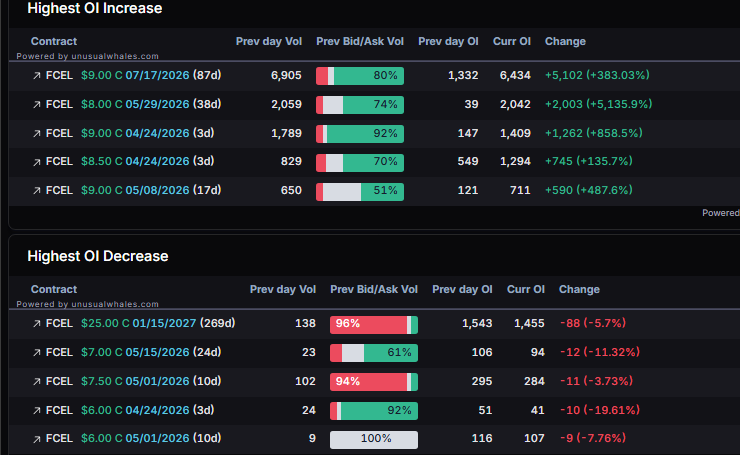The height and width of the screenshot is (455, 740).
Task: Open FCEL $8.00 C 05/29/2026 contract link
Action: 134,104
